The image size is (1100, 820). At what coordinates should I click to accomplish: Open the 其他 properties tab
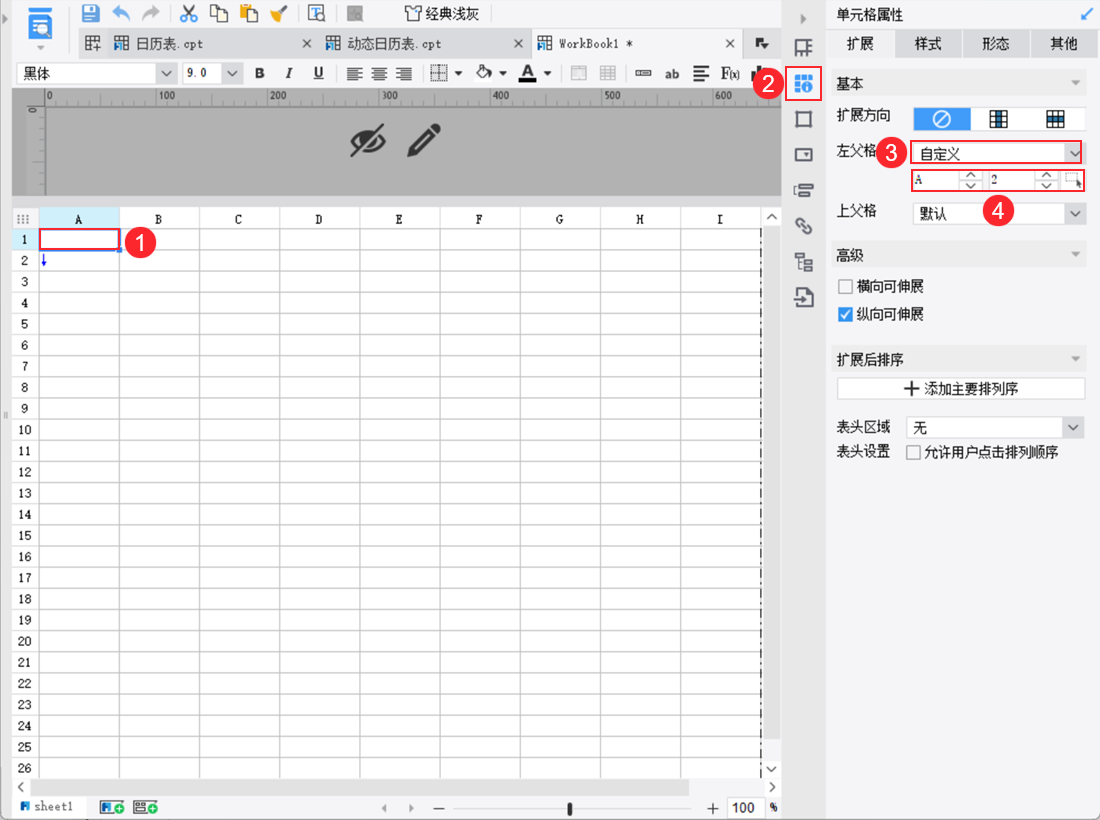pos(1064,43)
